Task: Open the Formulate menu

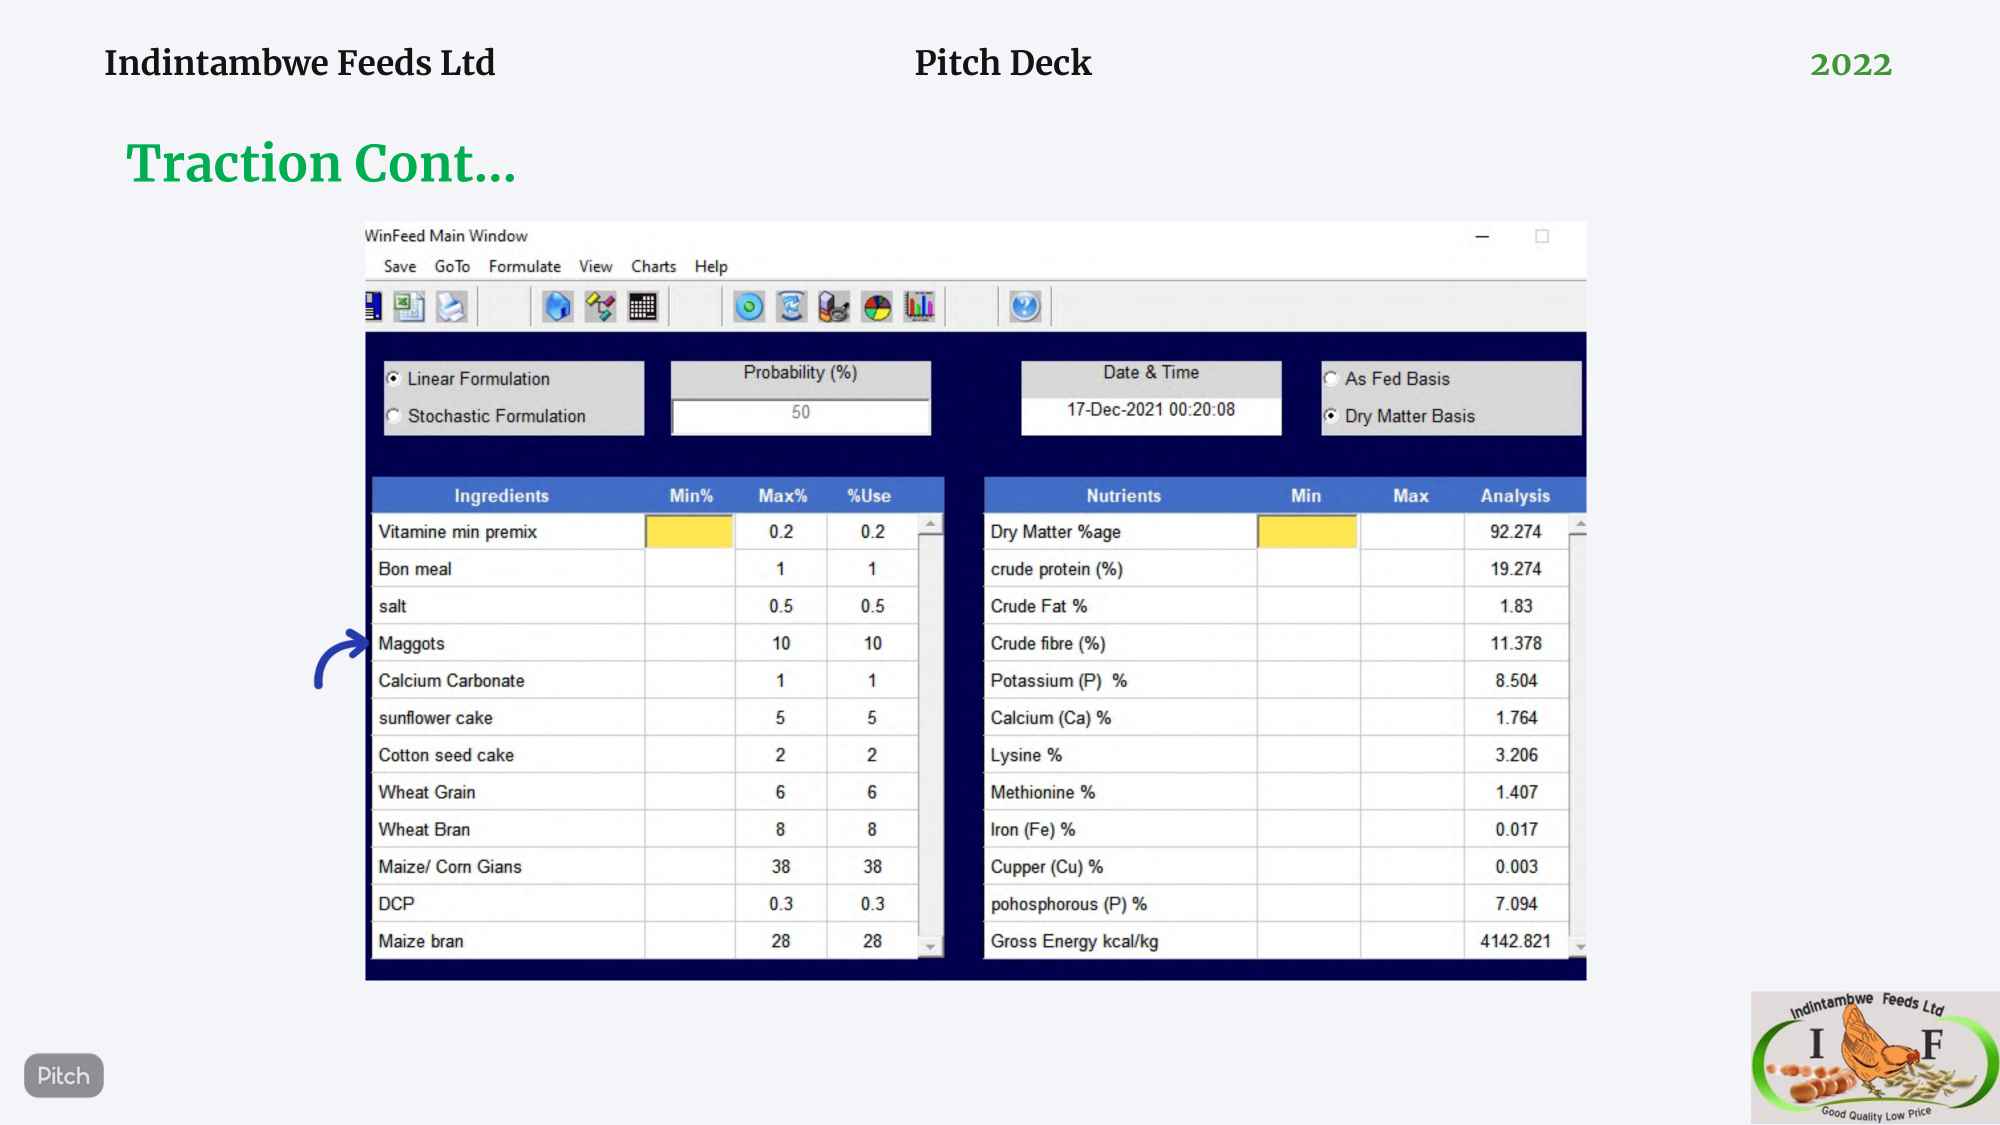Action: (x=525, y=267)
